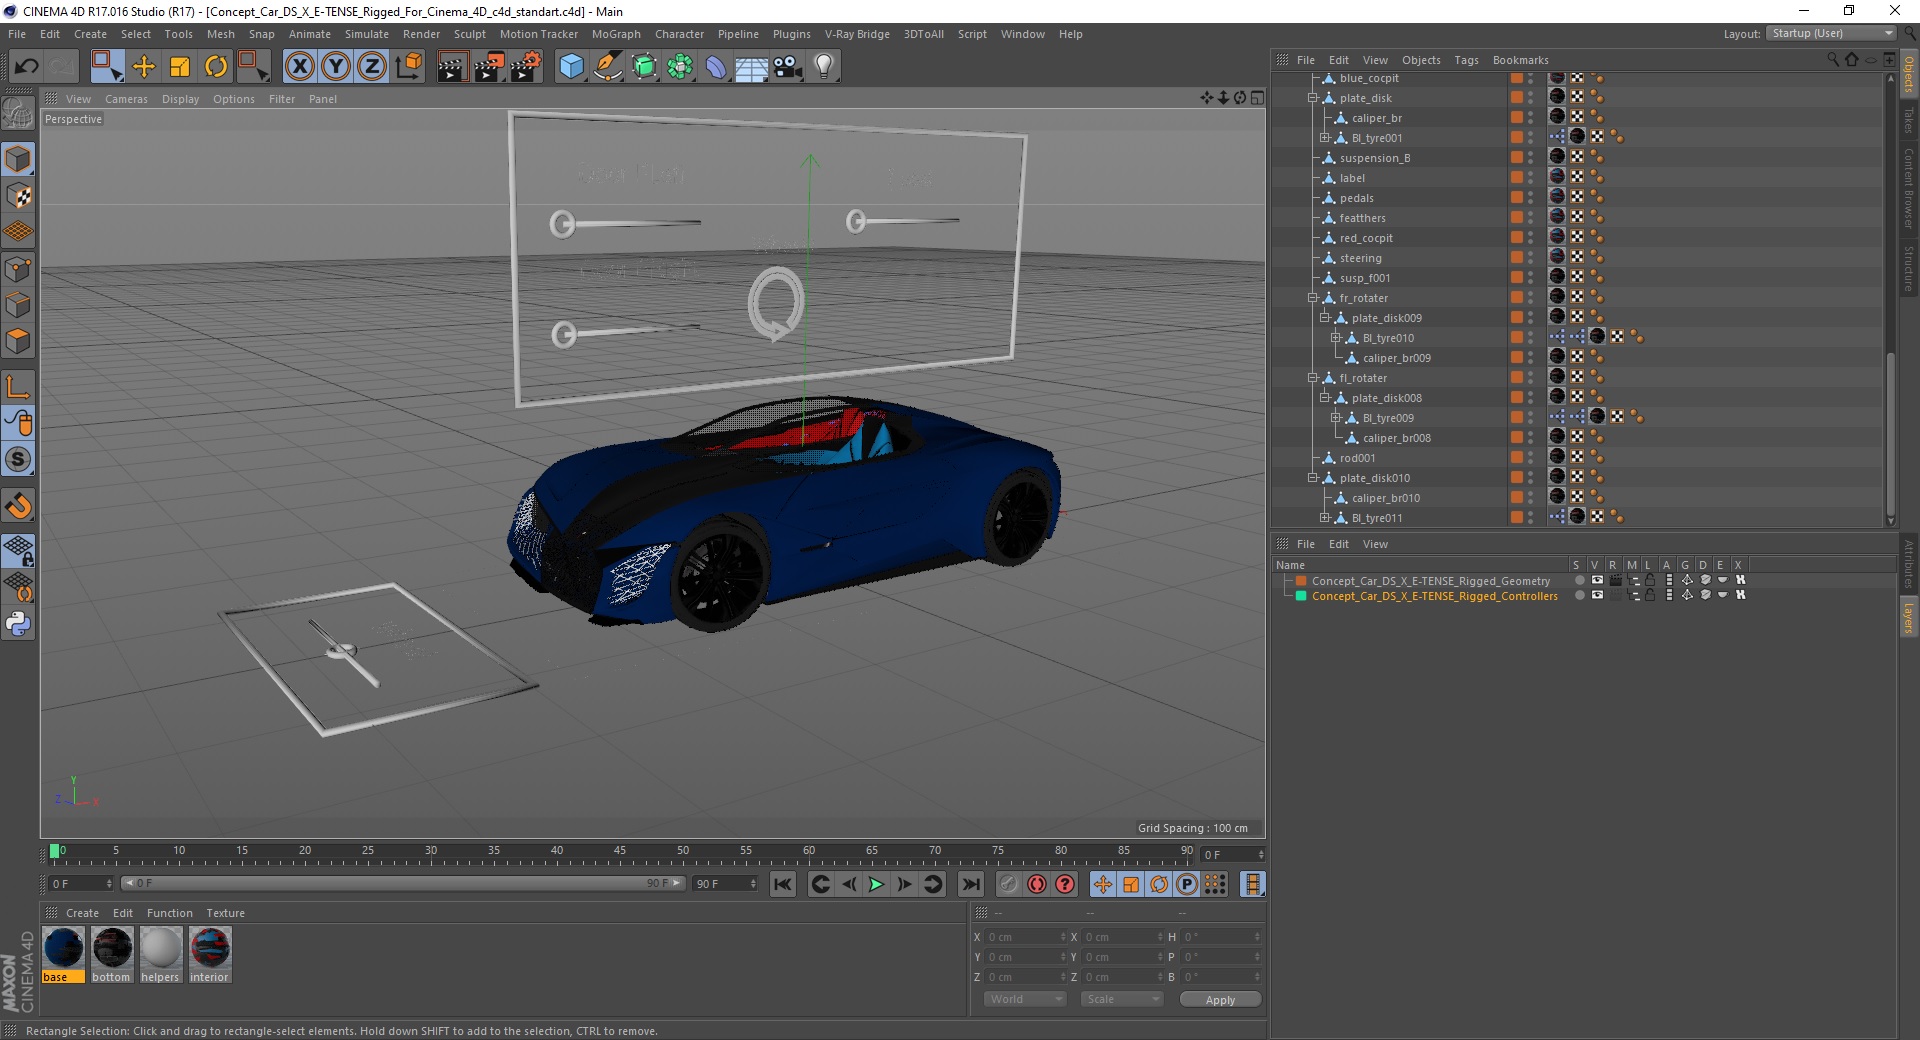Open the Simulate menu
This screenshot has width=1920, height=1040.
(x=367, y=34)
